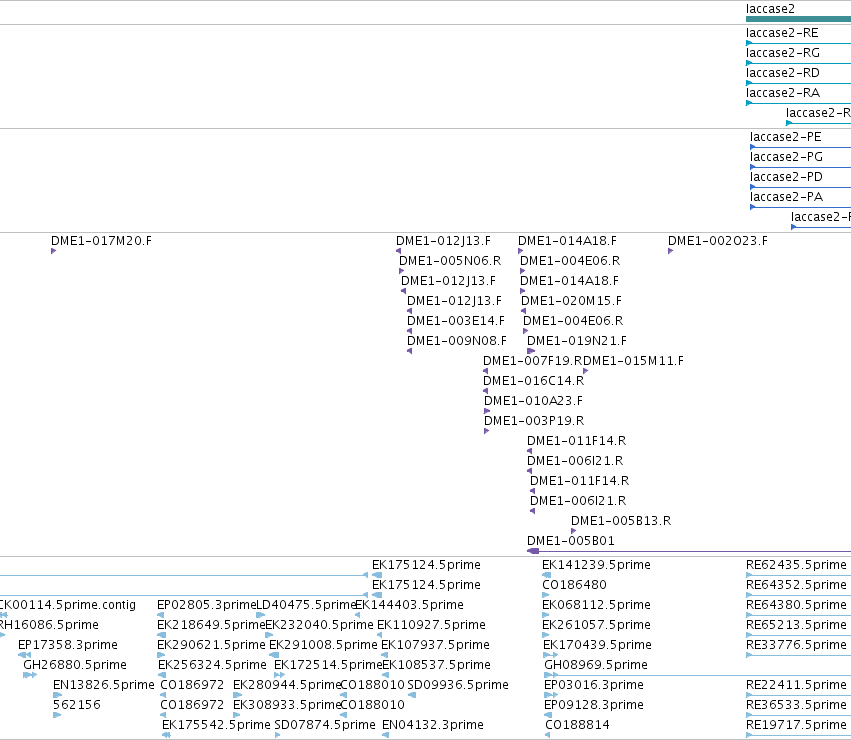The image size is (851, 740).
Task: Select the RE36533.5prime EST label
Action: pyautogui.click(x=796, y=706)
